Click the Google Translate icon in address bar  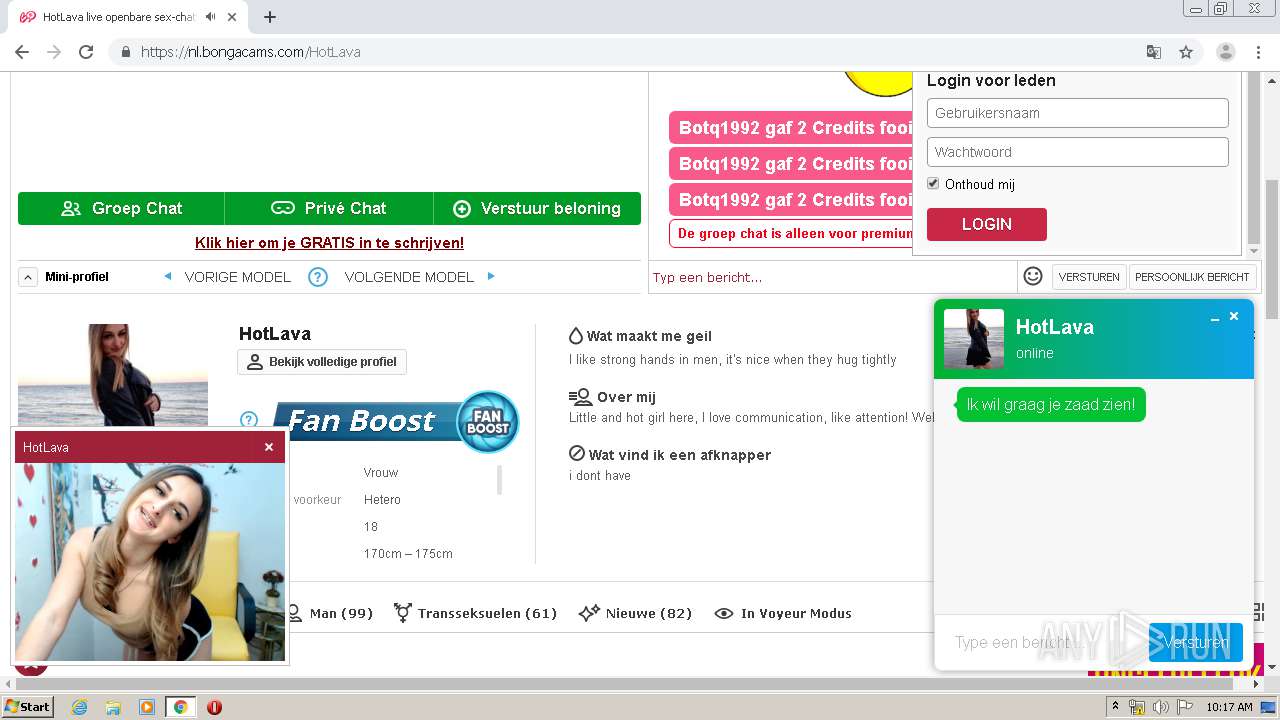point(1154,52)
